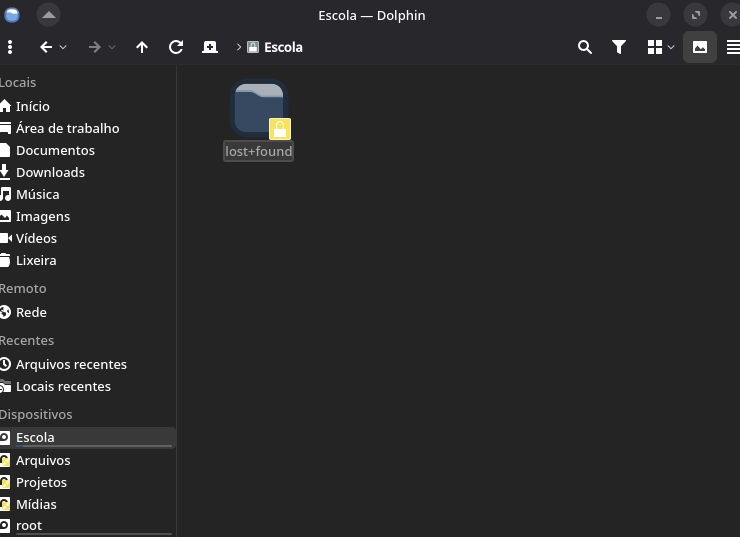Click the Locais section header

click(x=18, y=83)
